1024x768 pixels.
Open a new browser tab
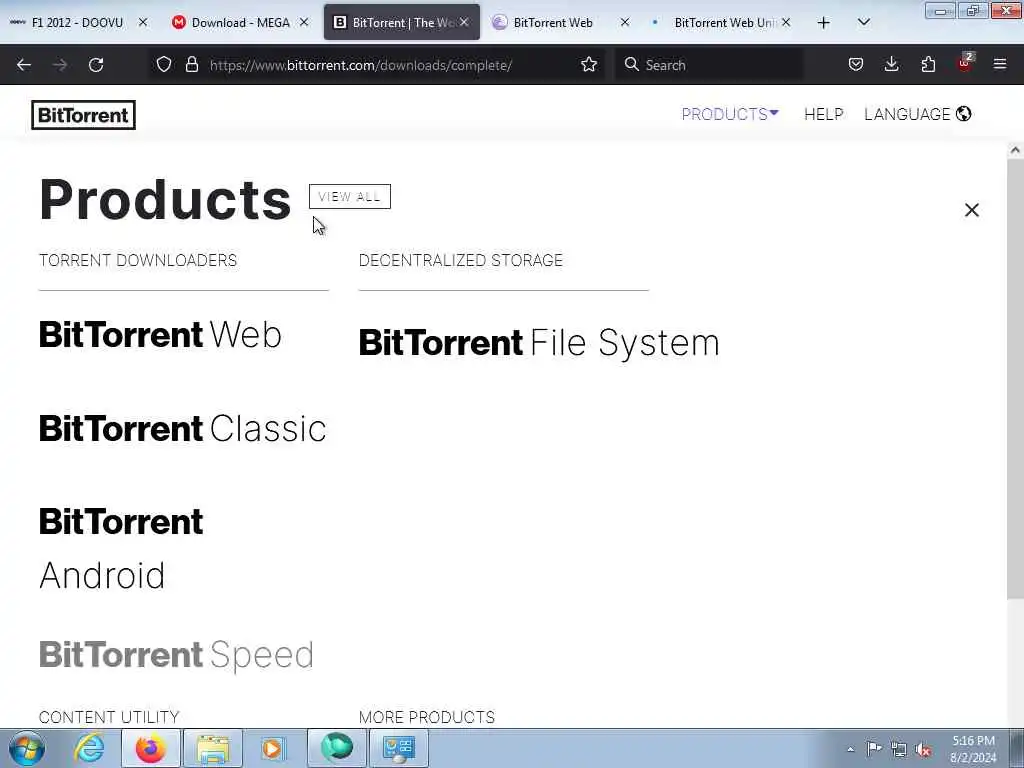coord(824,23)
